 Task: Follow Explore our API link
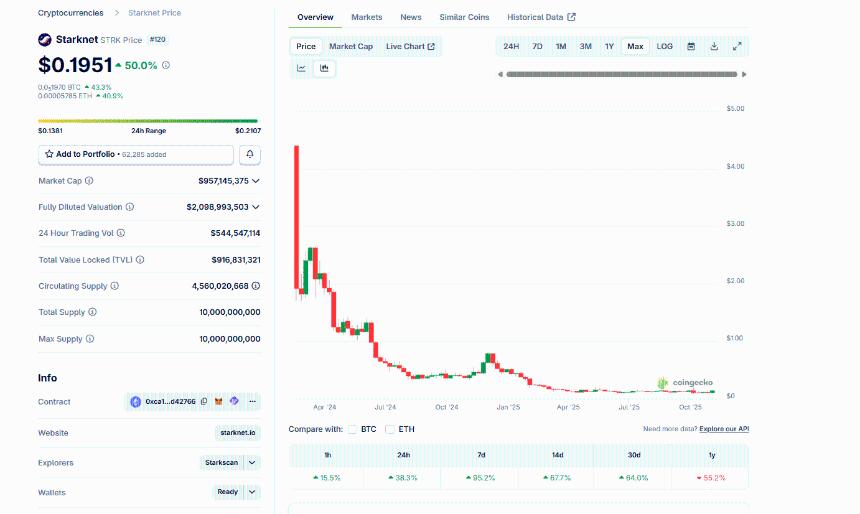(x=724, y=429)
